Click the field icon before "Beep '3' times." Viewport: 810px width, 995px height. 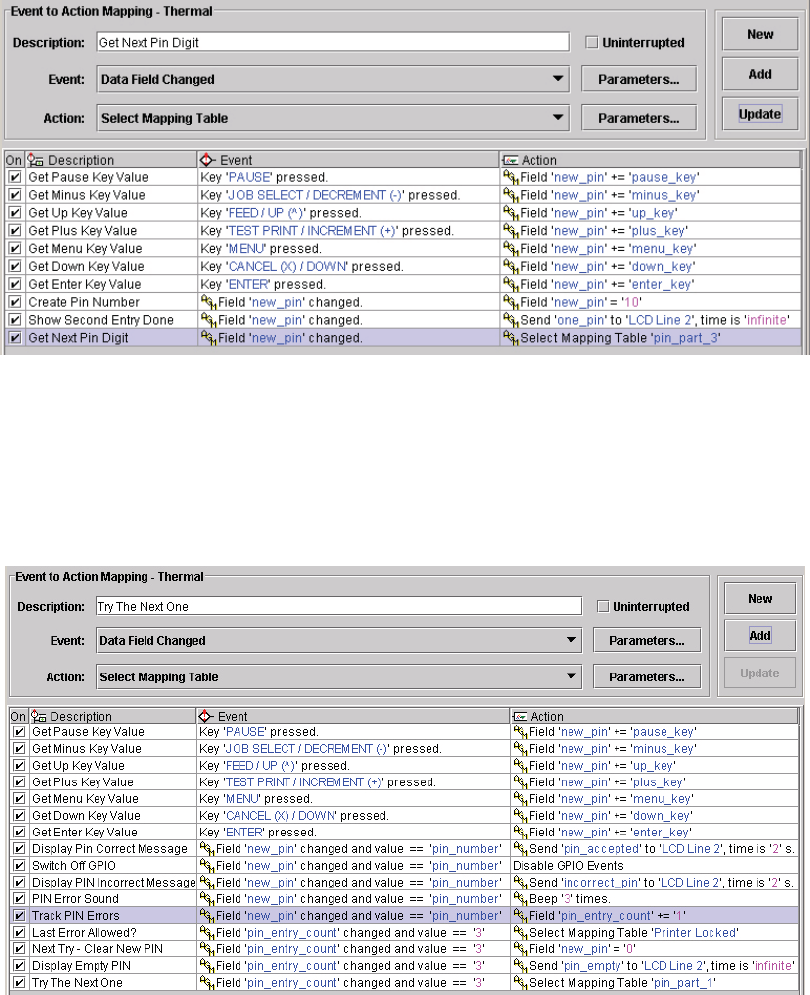[521, 899]
